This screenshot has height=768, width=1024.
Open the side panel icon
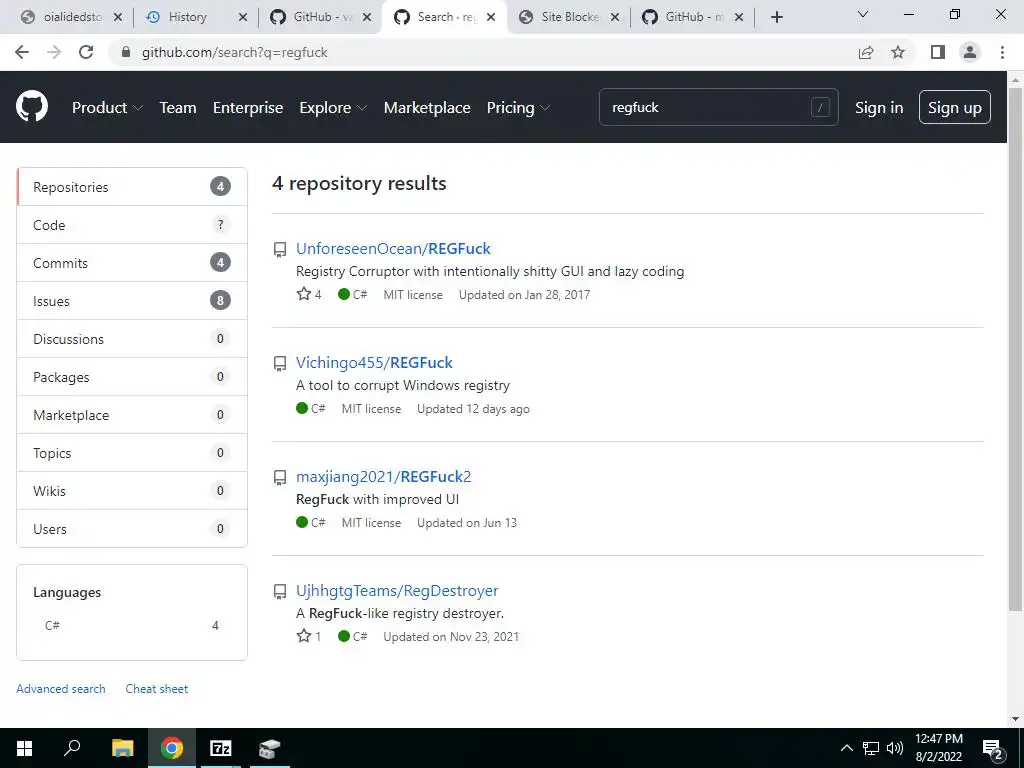tap(938, 52)
